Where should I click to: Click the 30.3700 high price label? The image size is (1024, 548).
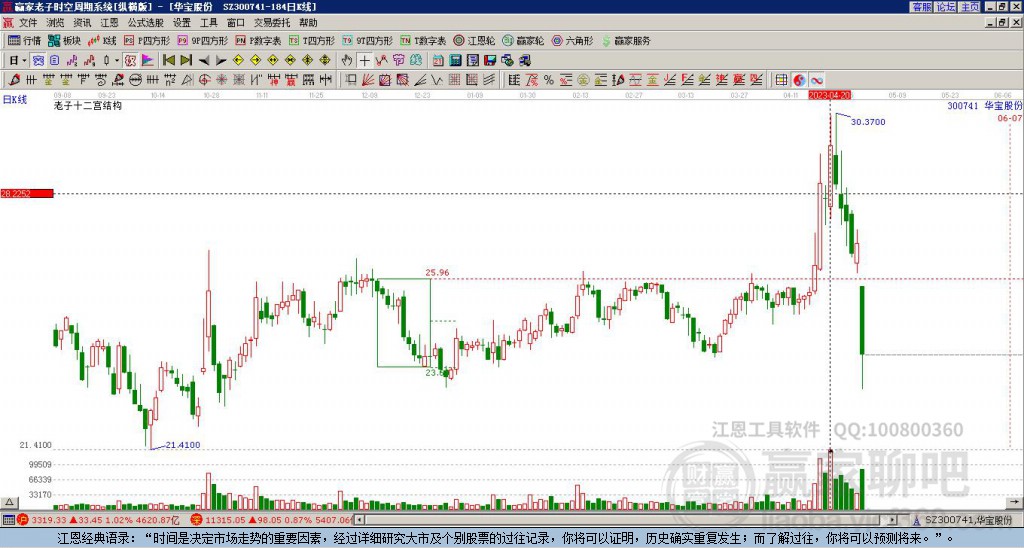point(869,122)
